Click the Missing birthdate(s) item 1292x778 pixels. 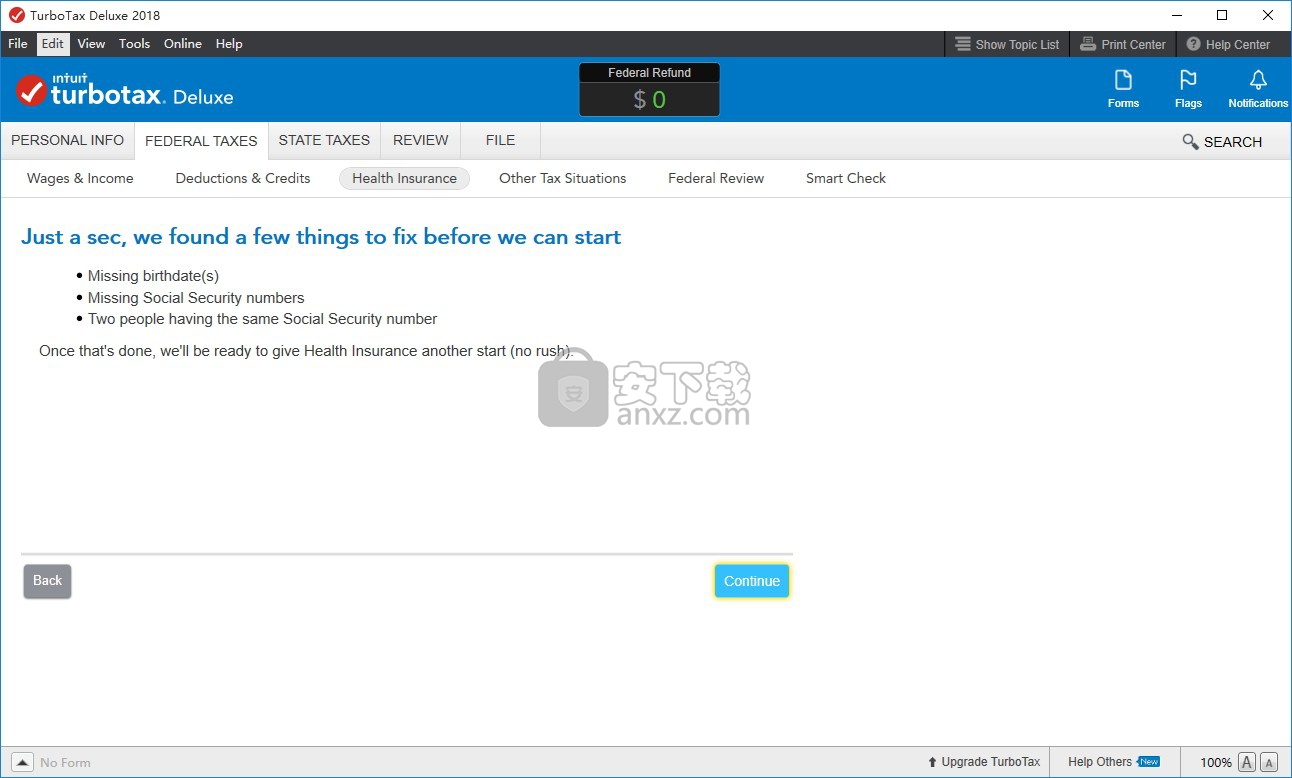point(153,276)
